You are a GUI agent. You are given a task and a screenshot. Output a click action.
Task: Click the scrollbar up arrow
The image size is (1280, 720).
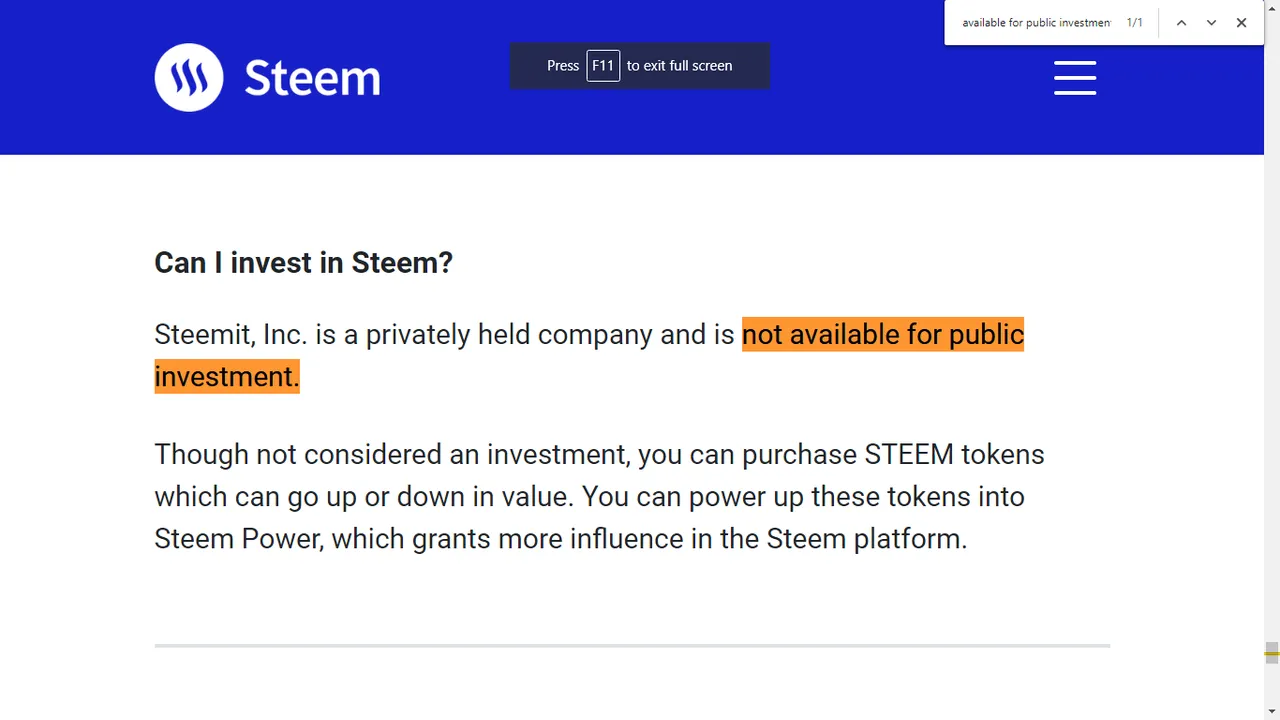click(x=1272, y=8)
